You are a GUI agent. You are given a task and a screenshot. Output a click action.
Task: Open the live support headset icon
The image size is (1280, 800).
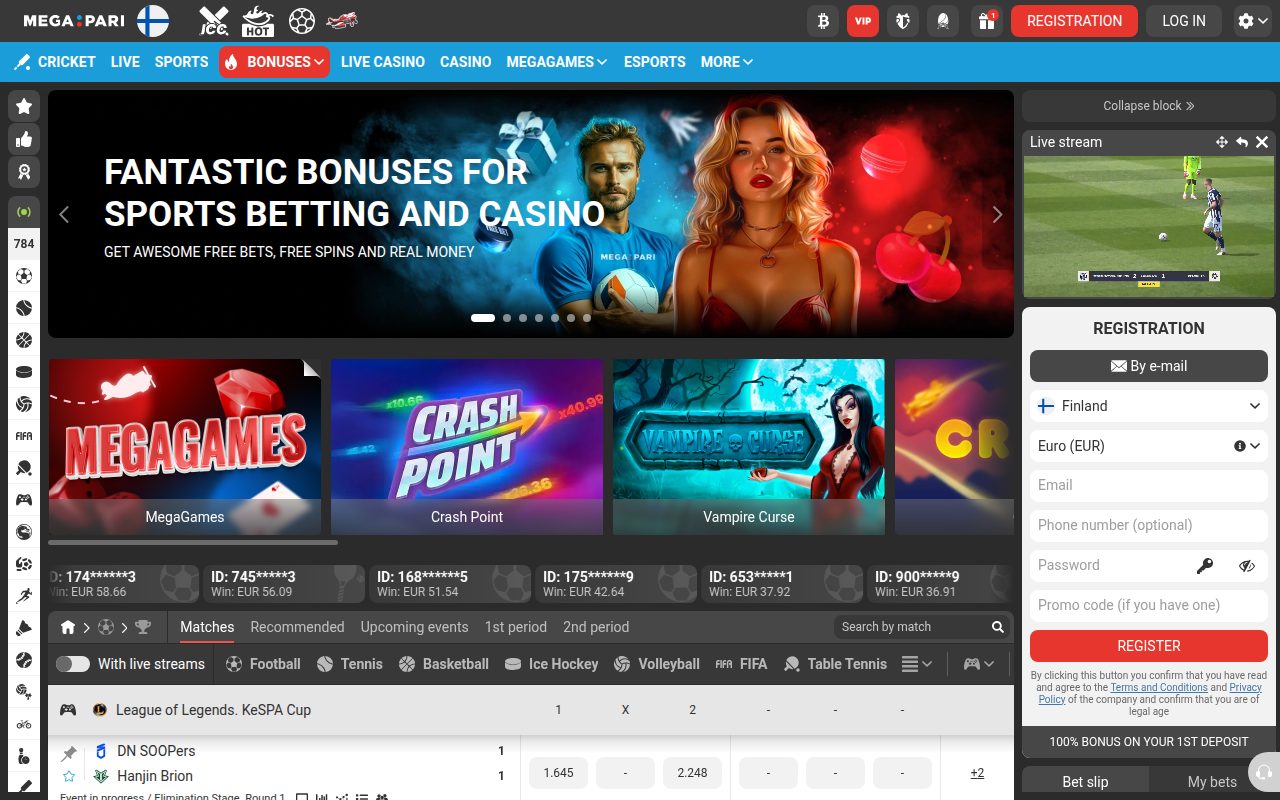click(1264, 773)
